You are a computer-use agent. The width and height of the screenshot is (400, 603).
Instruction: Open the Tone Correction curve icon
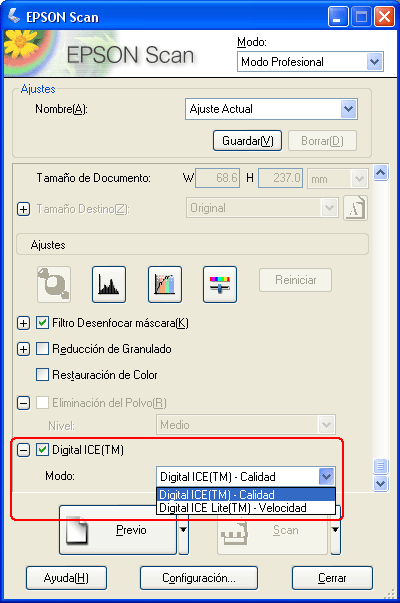[x=165, y=284]
